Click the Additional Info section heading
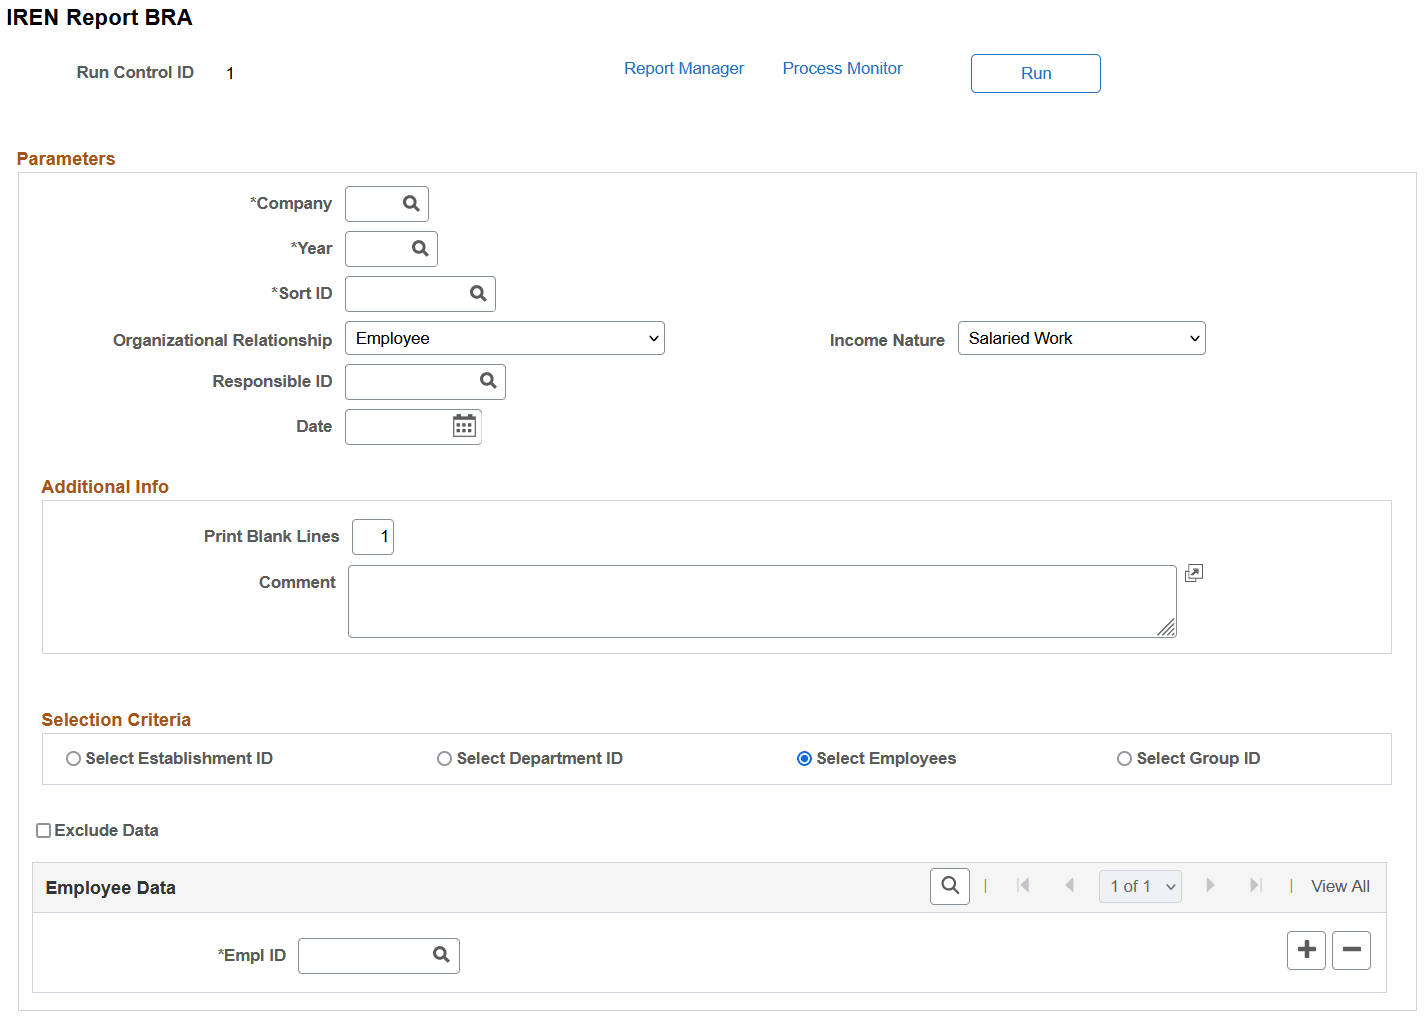 tap(105, 487)
